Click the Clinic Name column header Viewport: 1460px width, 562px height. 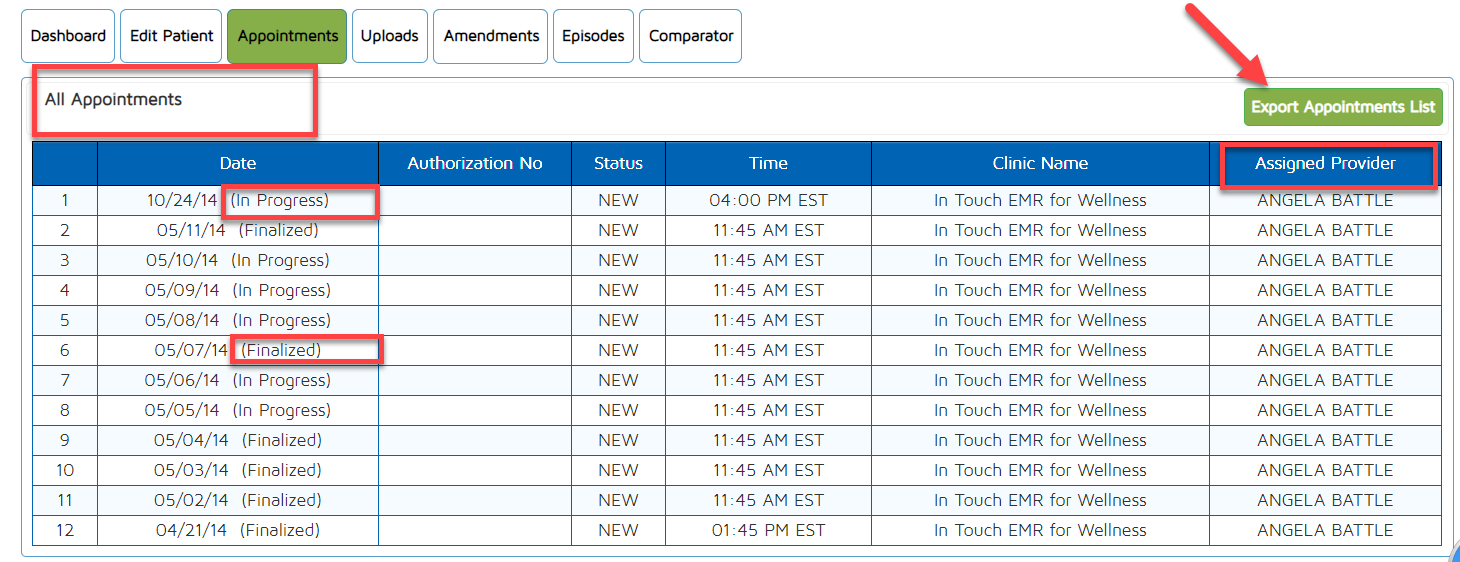(x=1040, y=163)
